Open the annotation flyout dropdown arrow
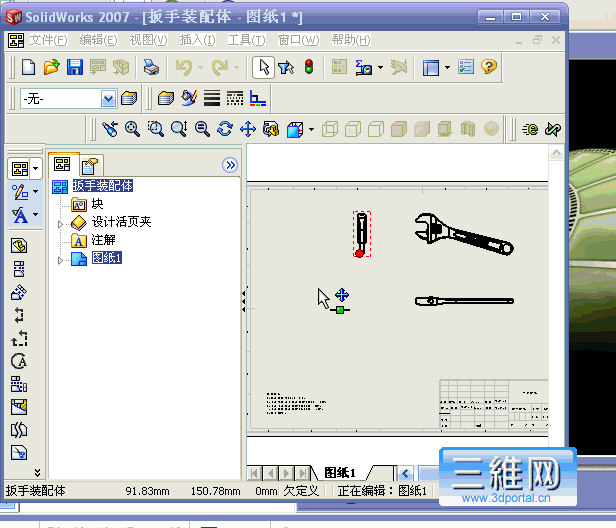The image size is (616, 528). pos(35,214)
